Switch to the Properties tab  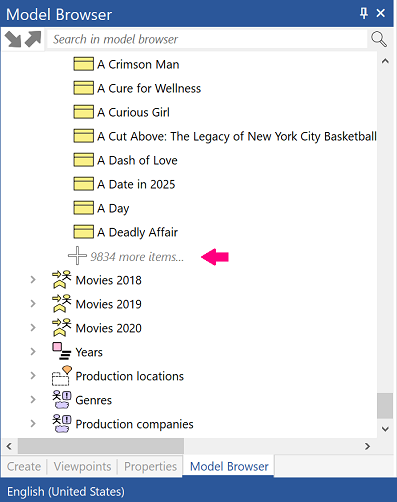150,466
